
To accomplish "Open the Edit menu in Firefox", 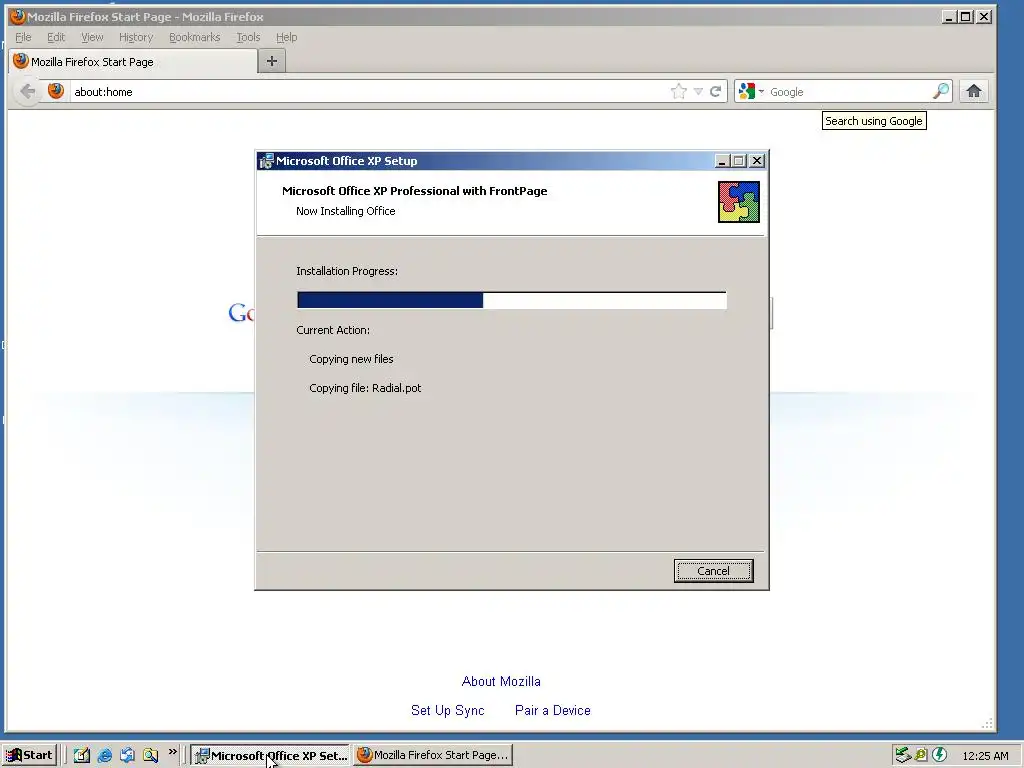I will [56, 37].
